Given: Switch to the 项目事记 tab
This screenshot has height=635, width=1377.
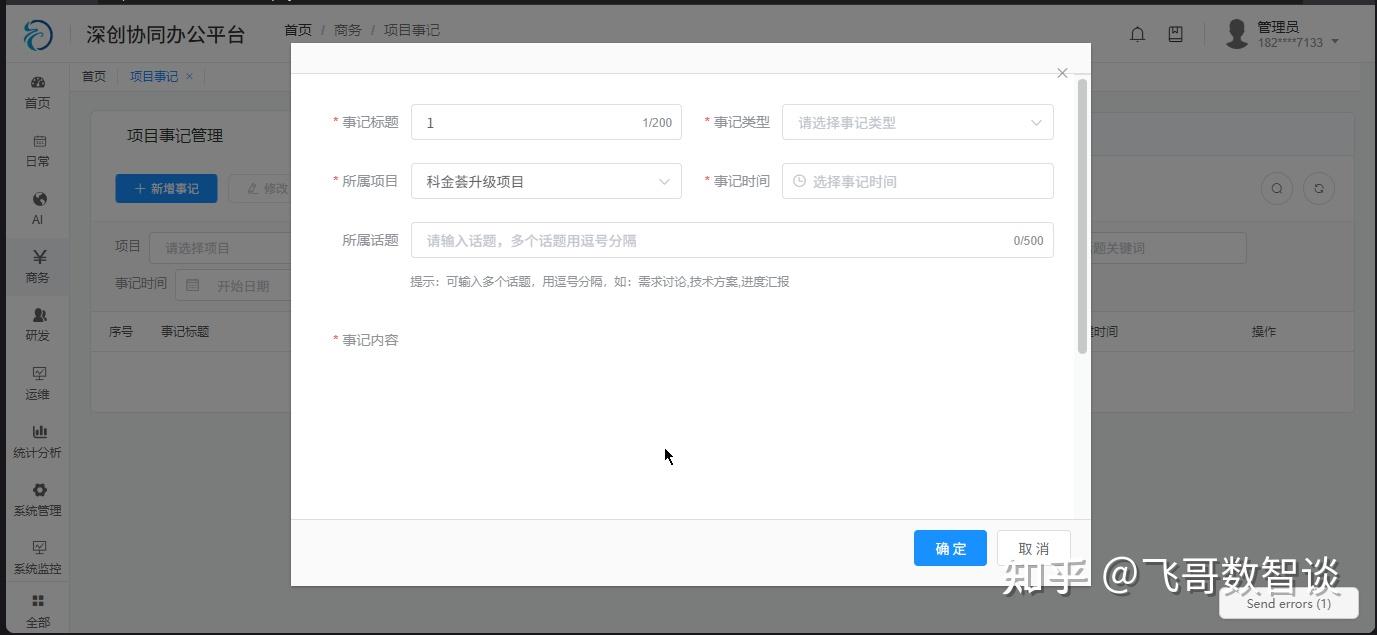Looking at the screenshot, I should click(x=153, y=76).
